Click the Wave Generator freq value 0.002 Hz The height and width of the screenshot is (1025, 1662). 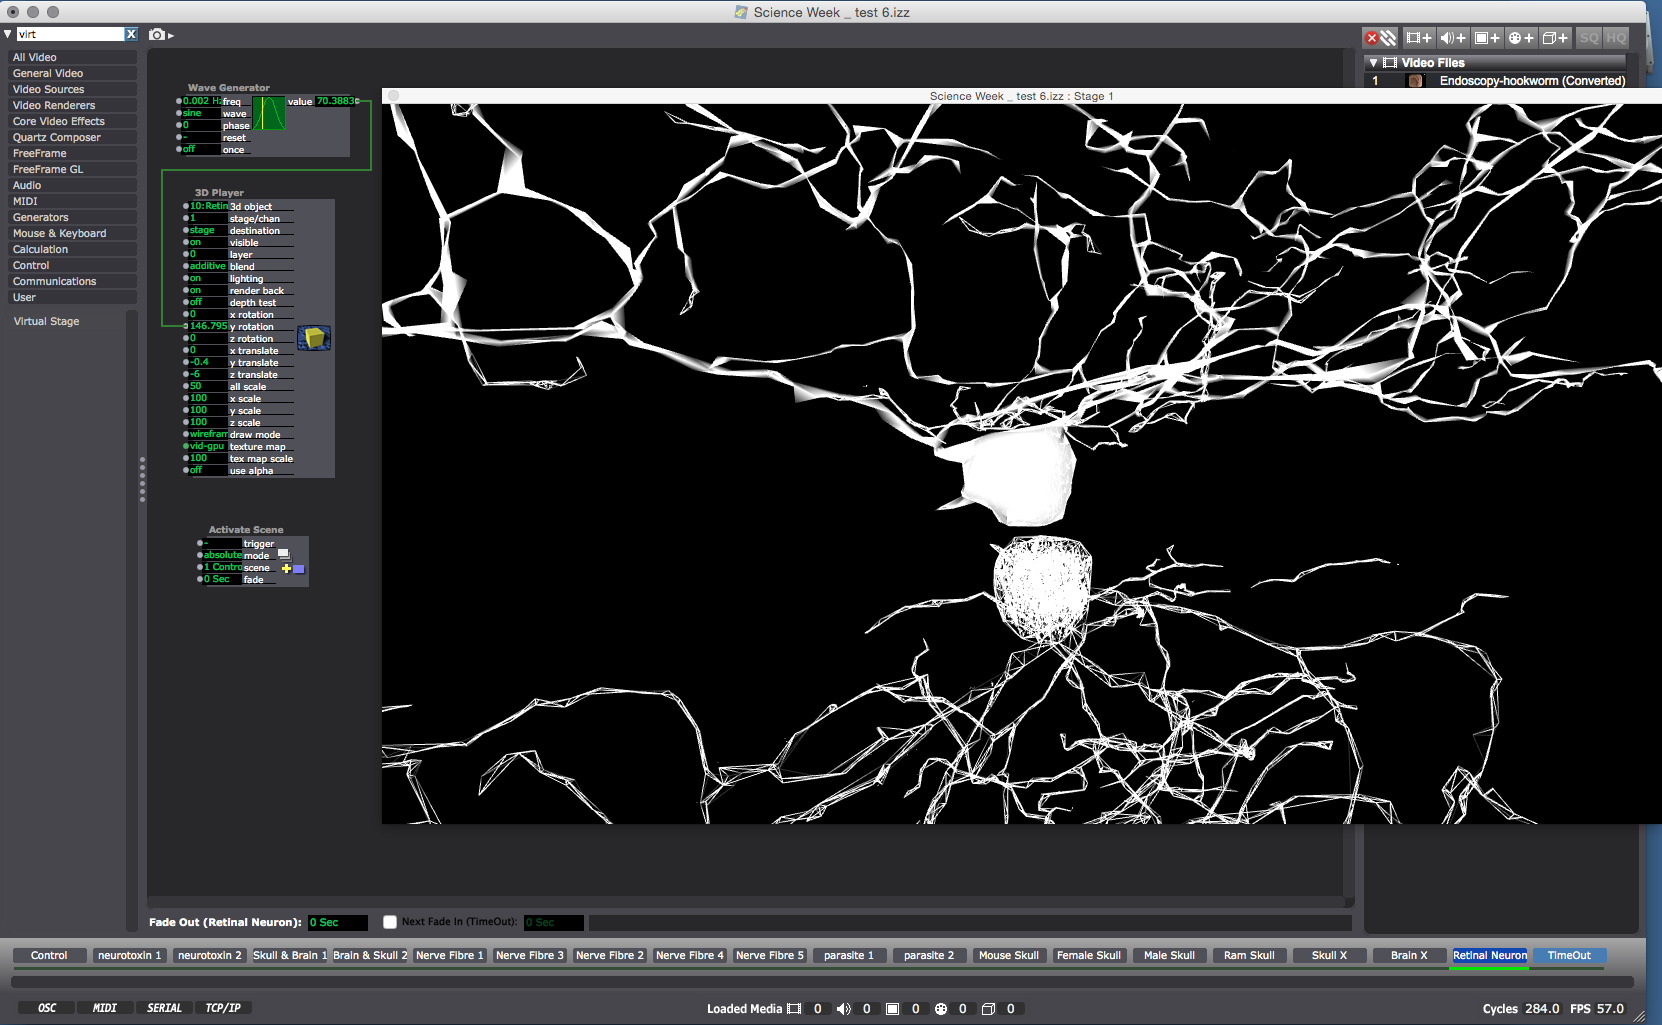pos(202,101)
